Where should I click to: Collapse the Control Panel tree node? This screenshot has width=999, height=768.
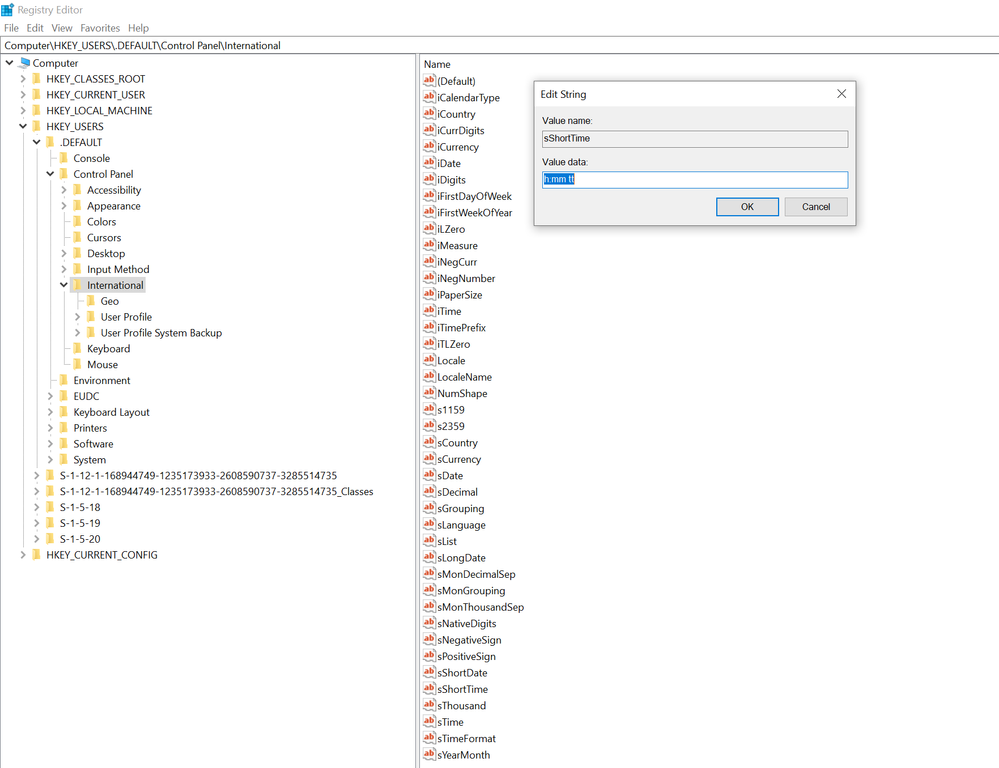(48, 173)
